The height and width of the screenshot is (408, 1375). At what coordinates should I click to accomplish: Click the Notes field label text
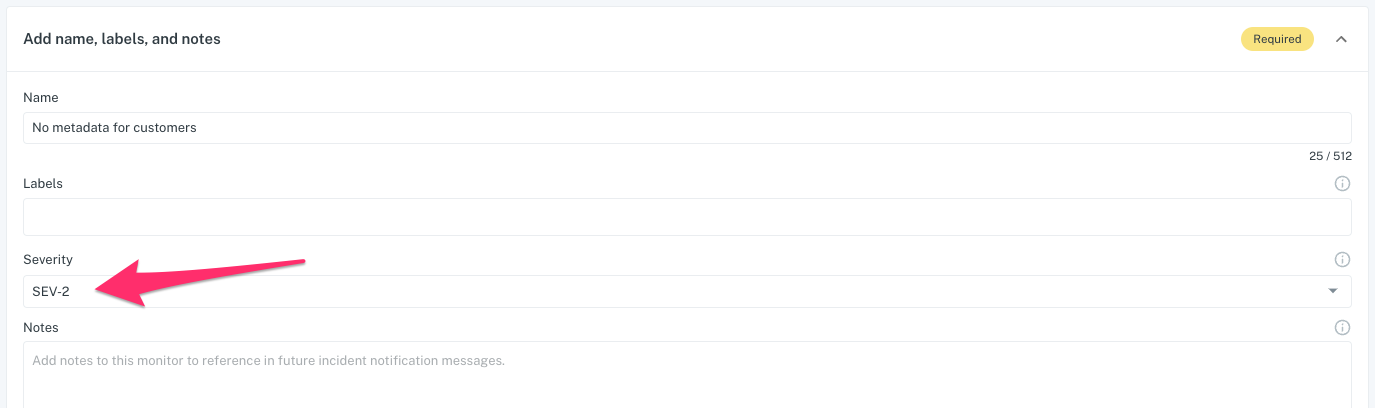41,328
